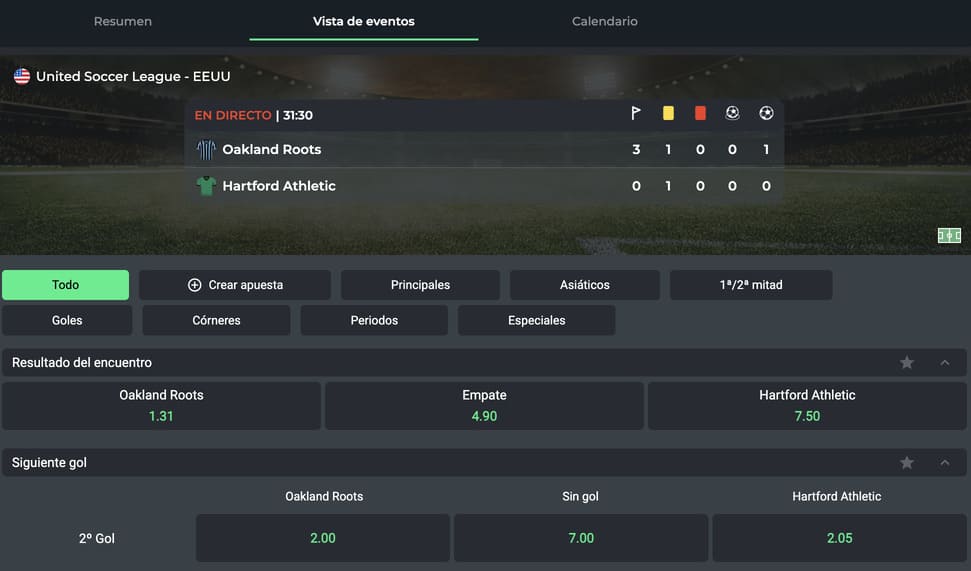Switch to the Resumen tab
This screenshot has width=971, height=571.
[123, 21]
